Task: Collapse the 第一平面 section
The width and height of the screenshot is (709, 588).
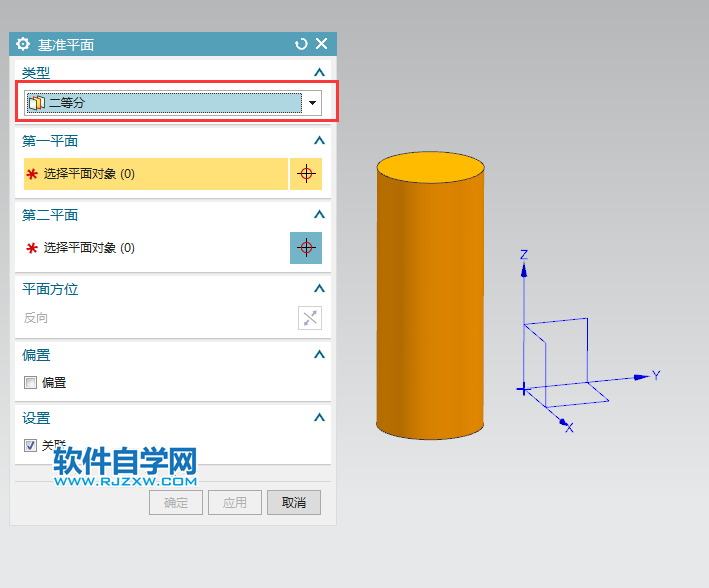Action: [x=319, y=141]
